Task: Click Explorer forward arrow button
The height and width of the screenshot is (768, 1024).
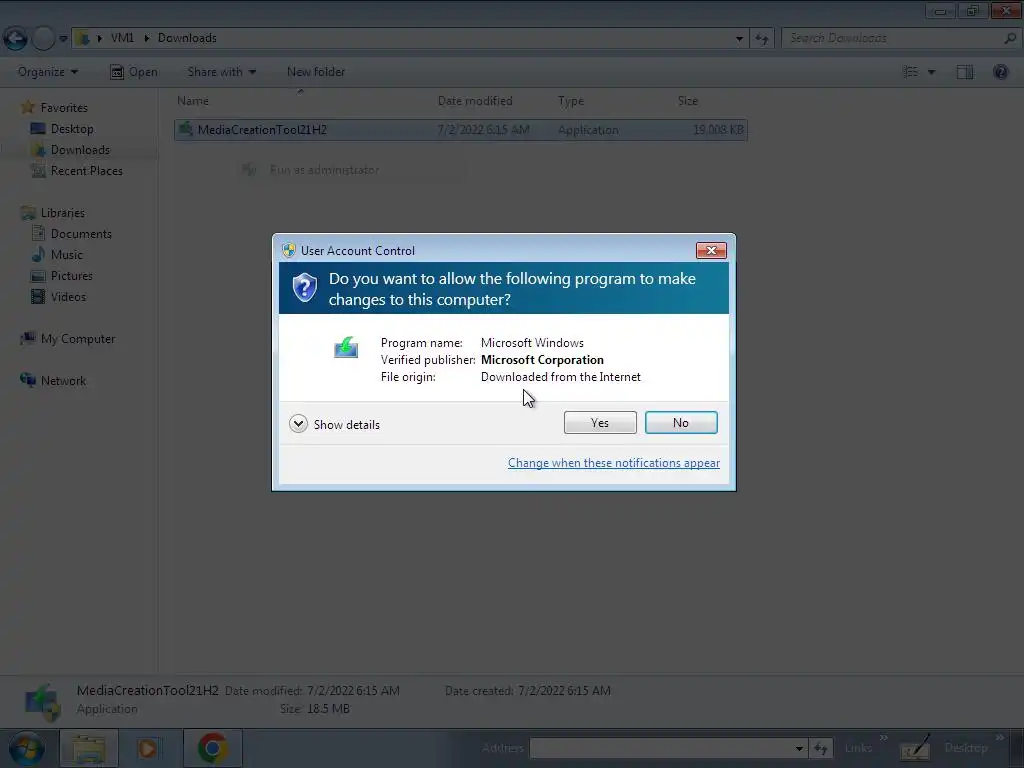Action: coord(43,38)
